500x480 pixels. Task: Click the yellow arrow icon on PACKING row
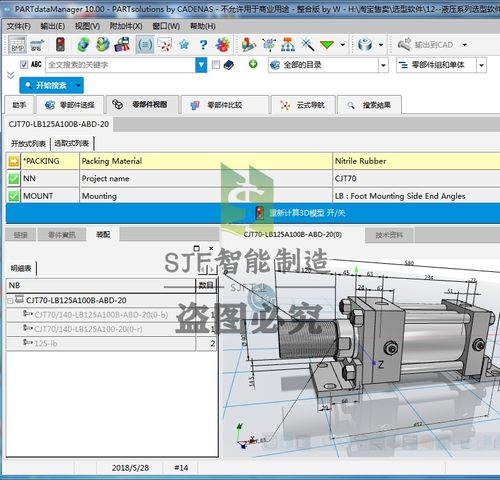13,161
